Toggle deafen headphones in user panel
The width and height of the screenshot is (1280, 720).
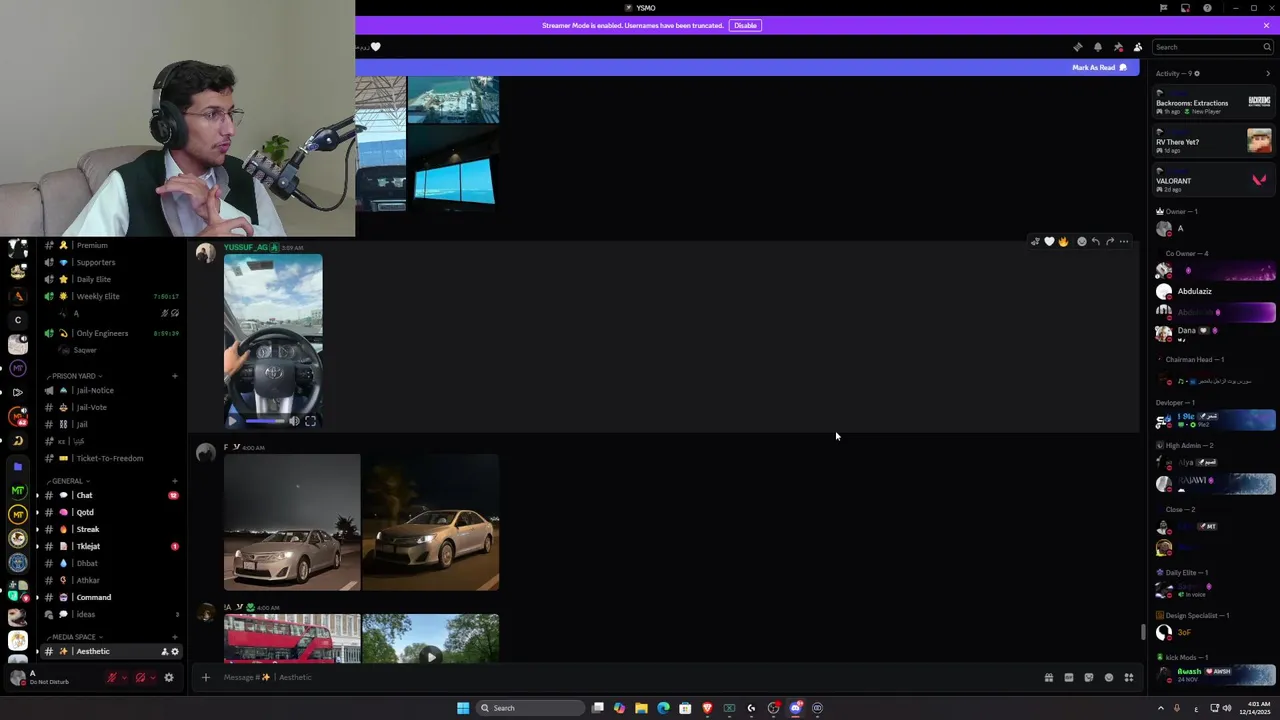click(x=140, y=677)
